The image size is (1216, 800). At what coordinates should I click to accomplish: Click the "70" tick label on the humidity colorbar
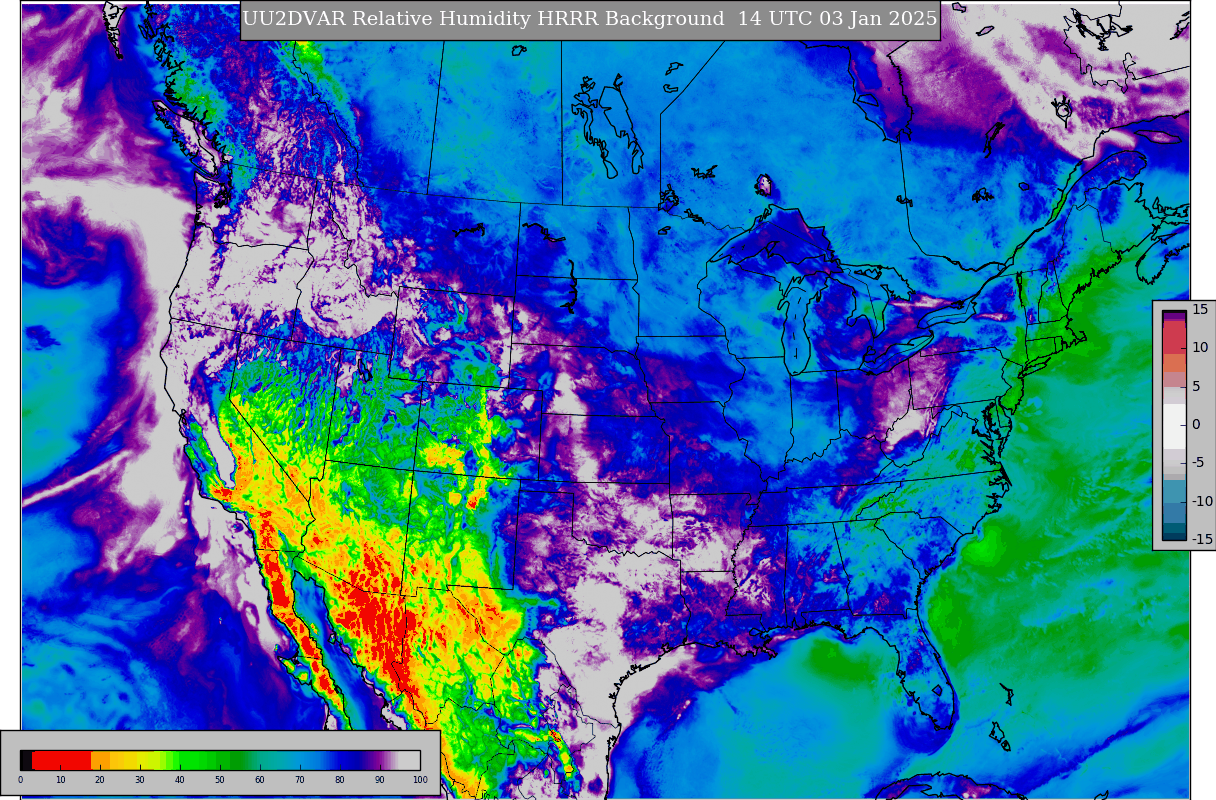tap(300, 780)
